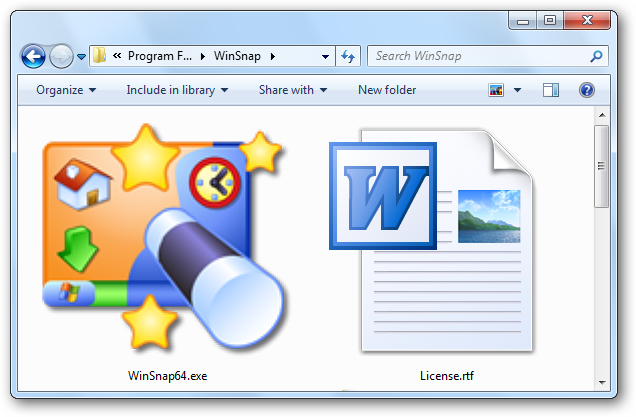Toggle the preview pane button

point(551,90)
